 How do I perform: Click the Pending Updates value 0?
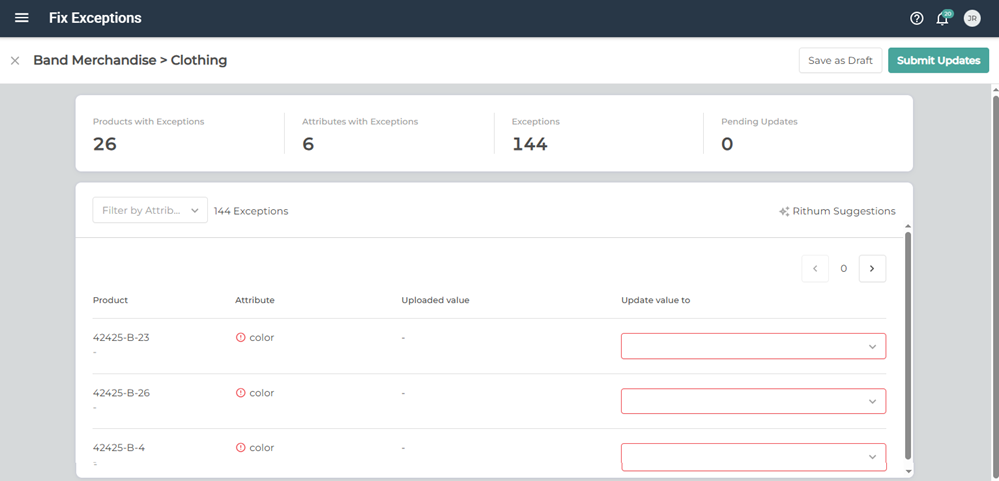click(x=727, y=145)
